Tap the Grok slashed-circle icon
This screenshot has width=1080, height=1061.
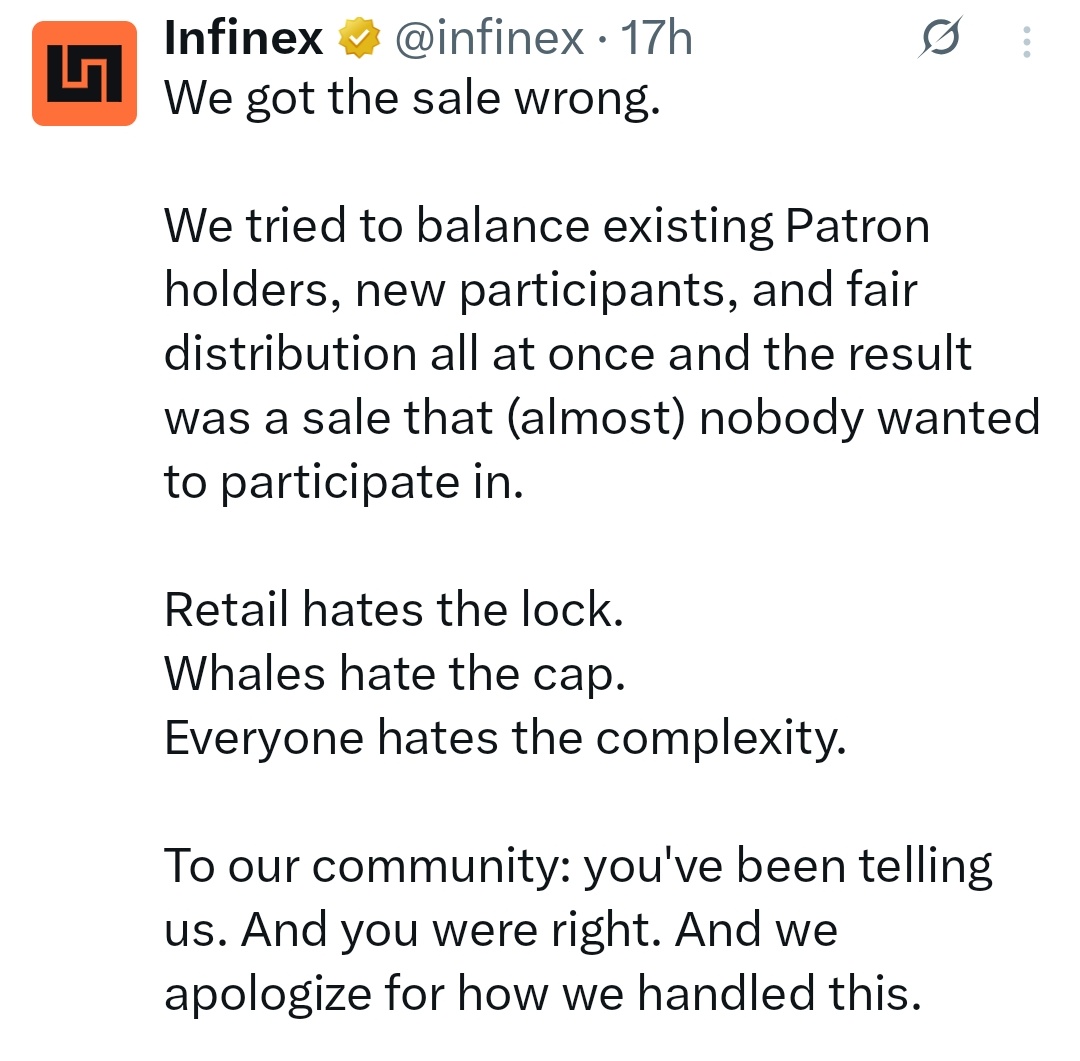point(939,40)
